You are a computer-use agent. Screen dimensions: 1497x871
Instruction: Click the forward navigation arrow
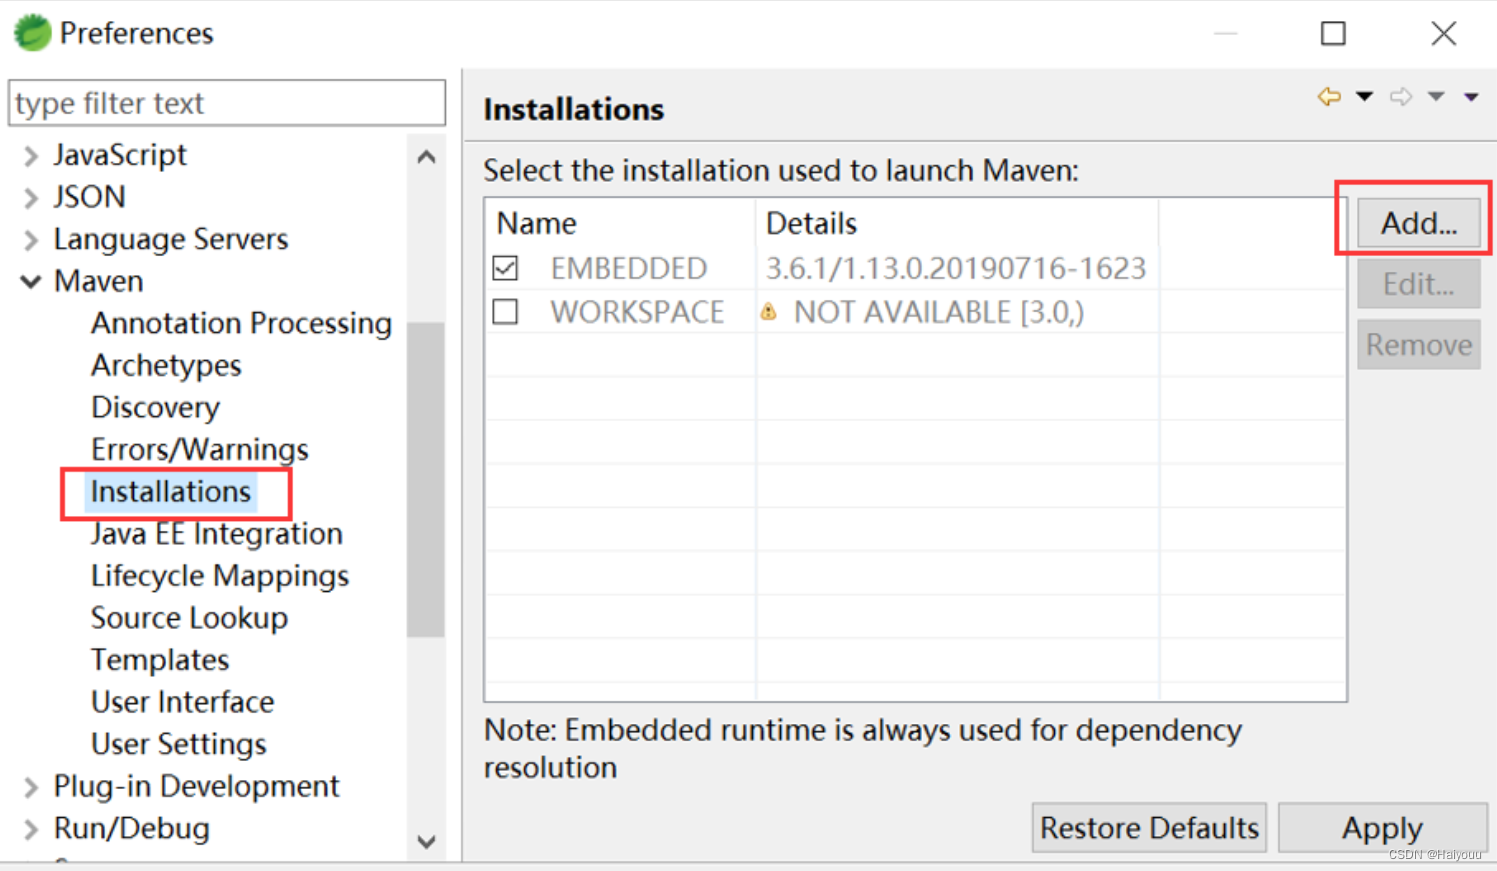coord(1402,96)
